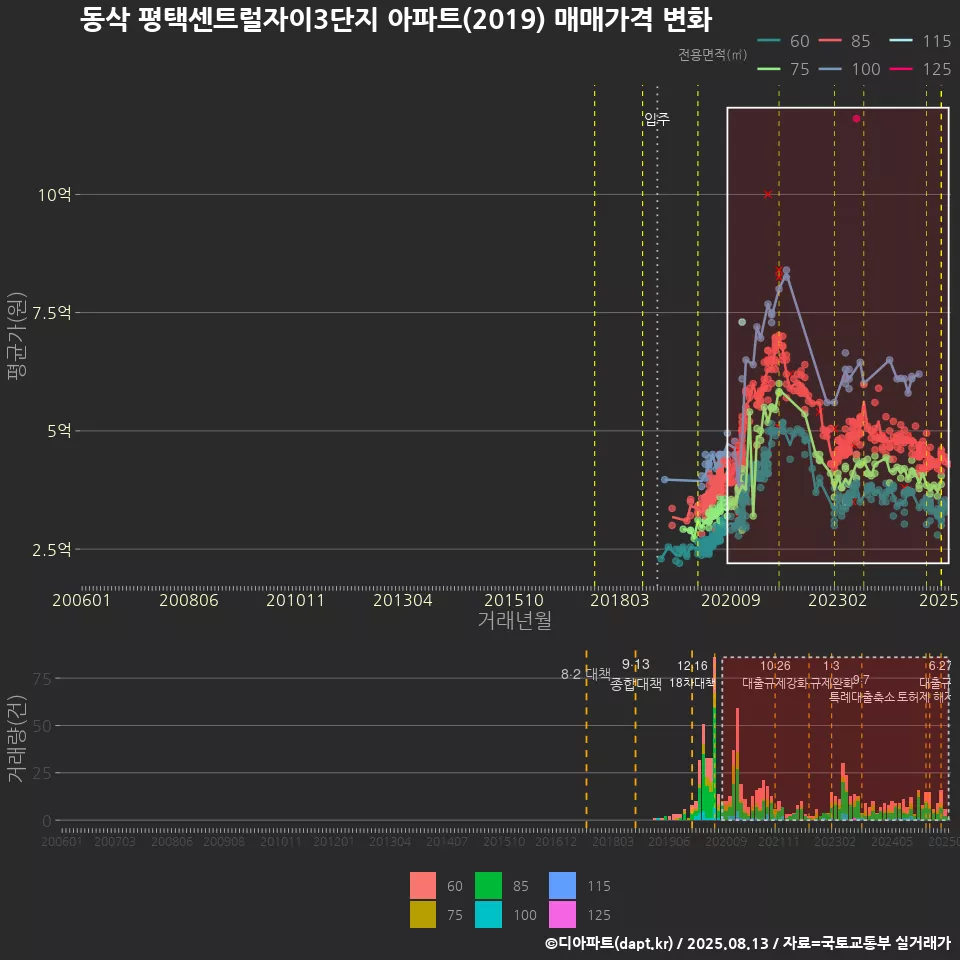Viewport: 960px width, 960px height.
Task: Click the 7.5억 price axis label
Action: (x=51, y=313)
